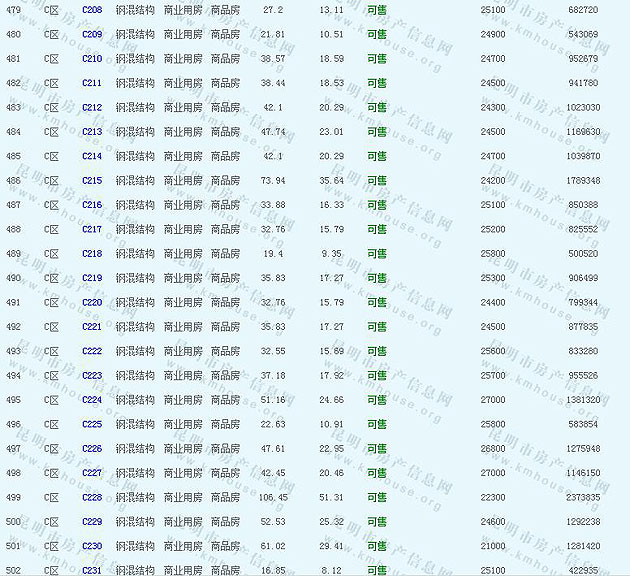Select the C226 unit link
Viewport: 630px width, 576px height.
pos(92,449)
